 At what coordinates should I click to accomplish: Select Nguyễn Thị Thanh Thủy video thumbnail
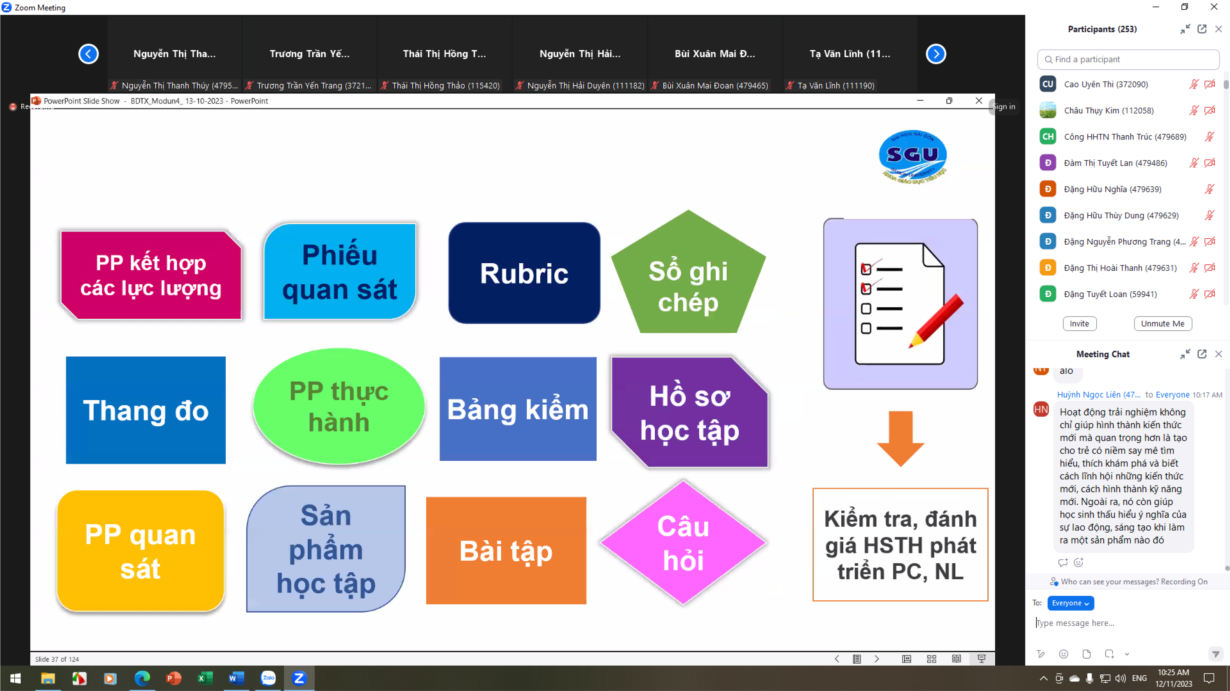point(174,54)
